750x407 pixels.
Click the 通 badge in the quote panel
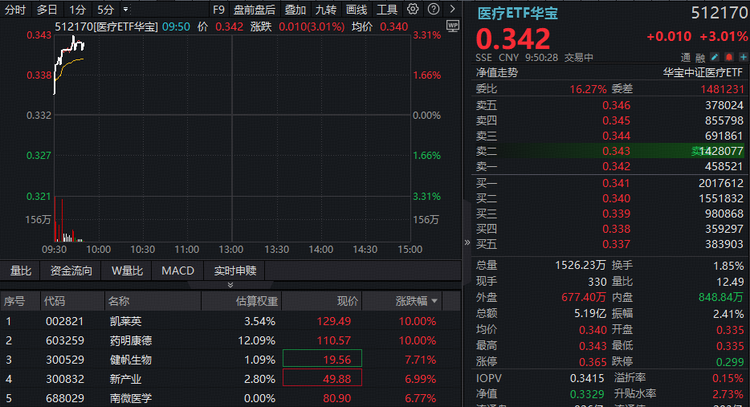tap(686, 57)
